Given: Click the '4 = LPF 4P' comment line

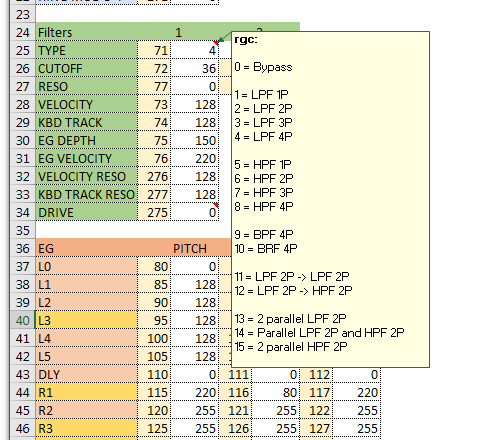Looking at the screenshot, I should [x=263, y=137].
